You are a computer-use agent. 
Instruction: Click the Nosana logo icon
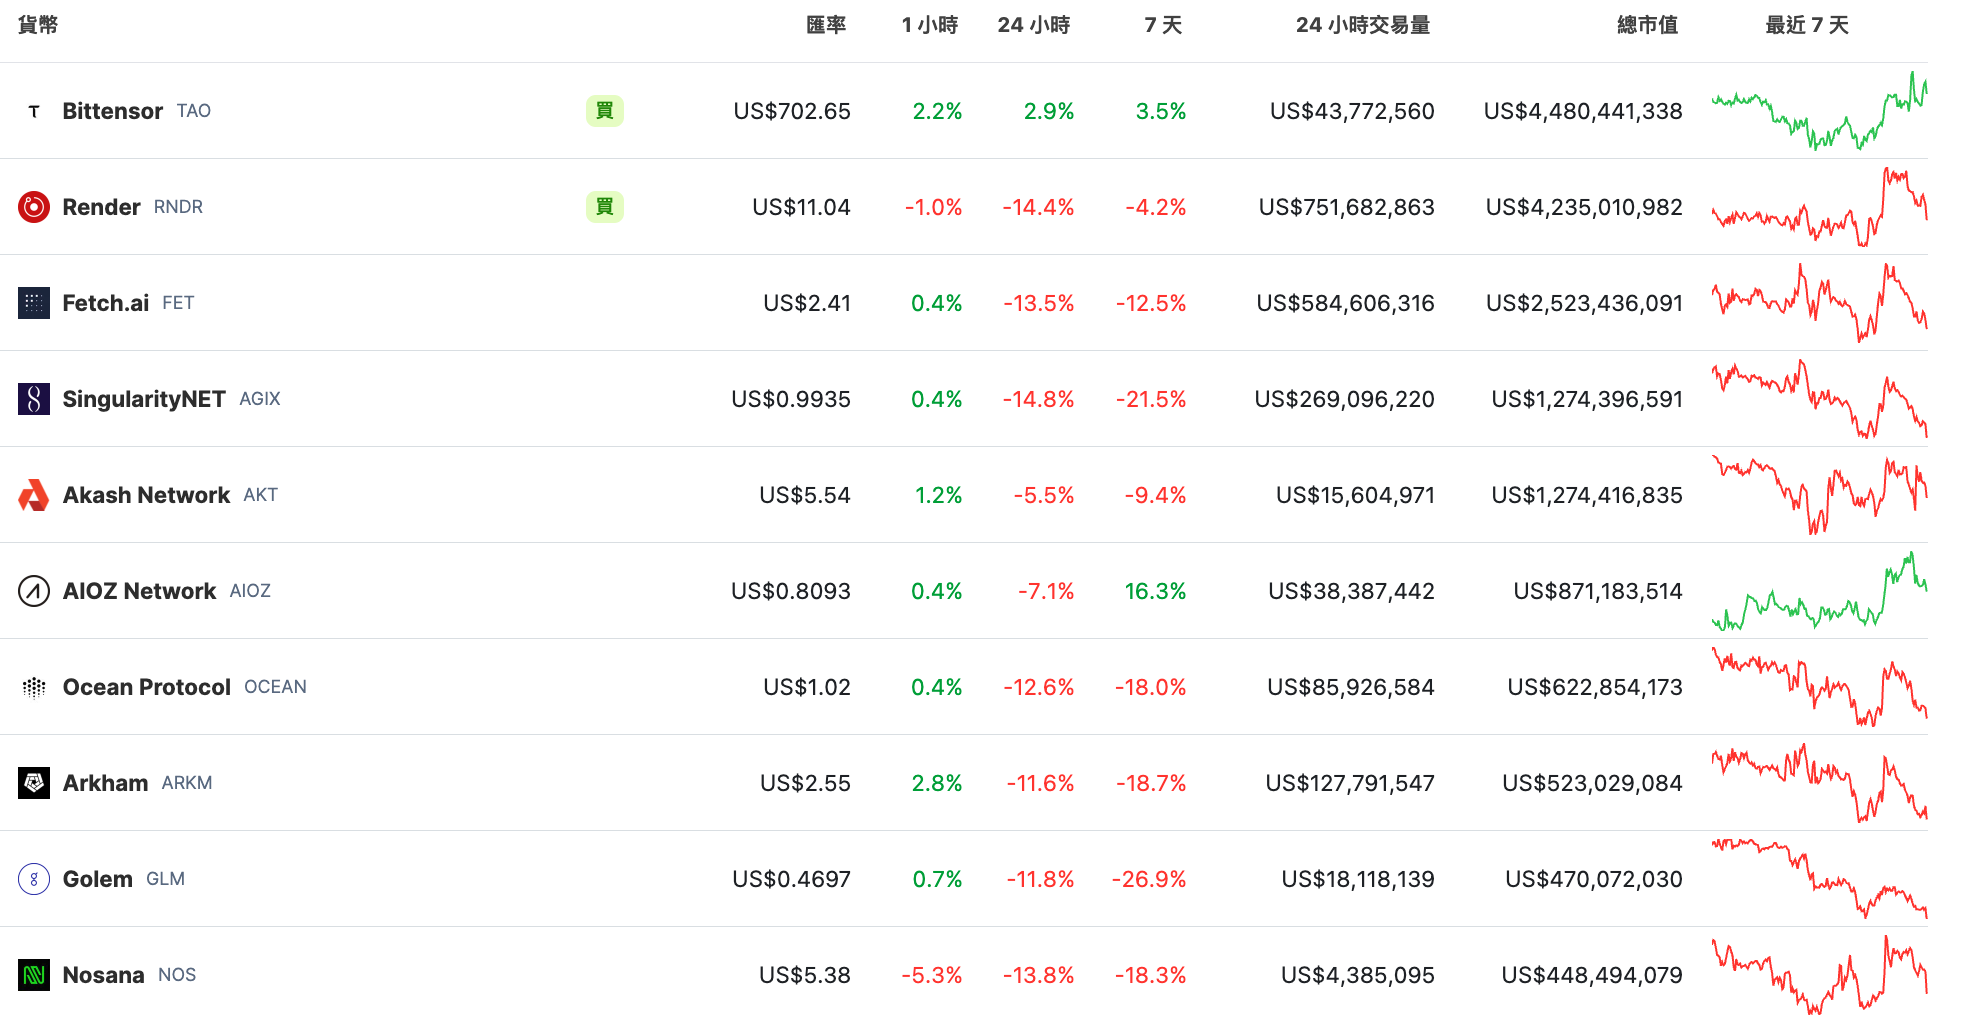pyautogui.click(x=34, y=975)
